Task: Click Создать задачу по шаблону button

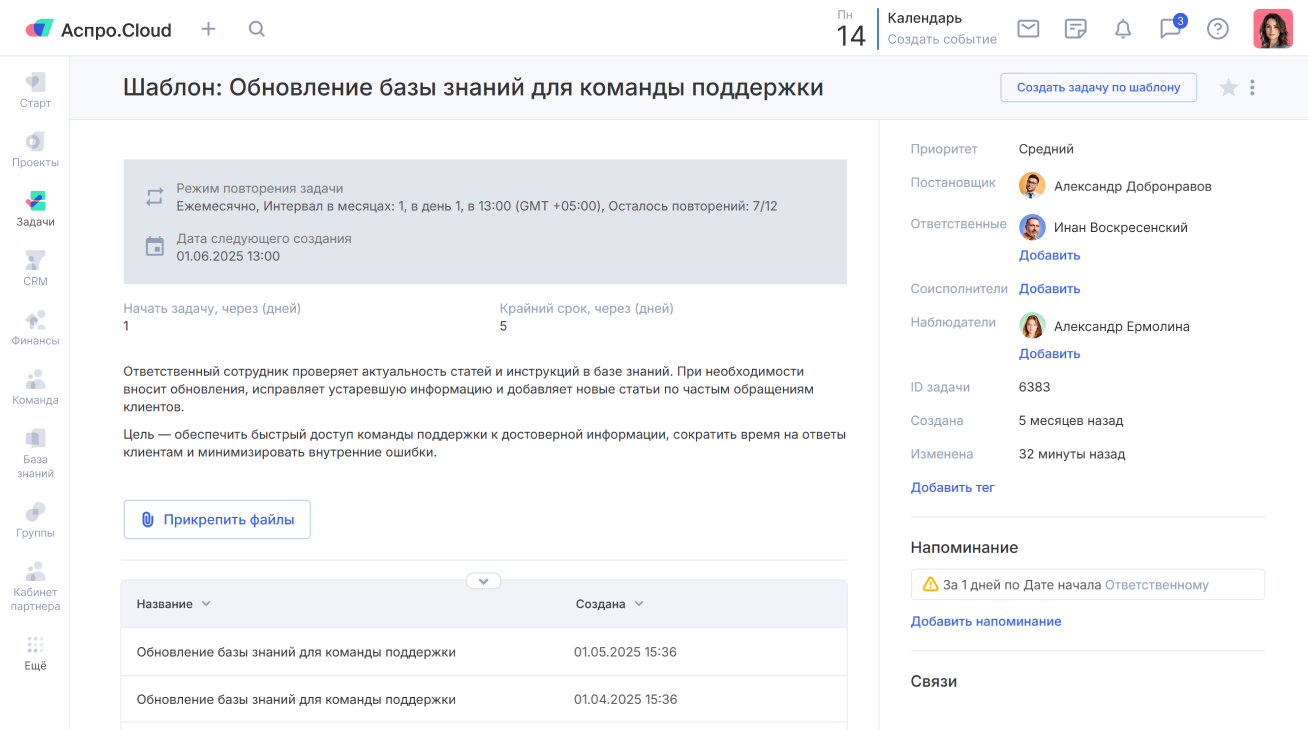Action: (x=1098, y=87)
